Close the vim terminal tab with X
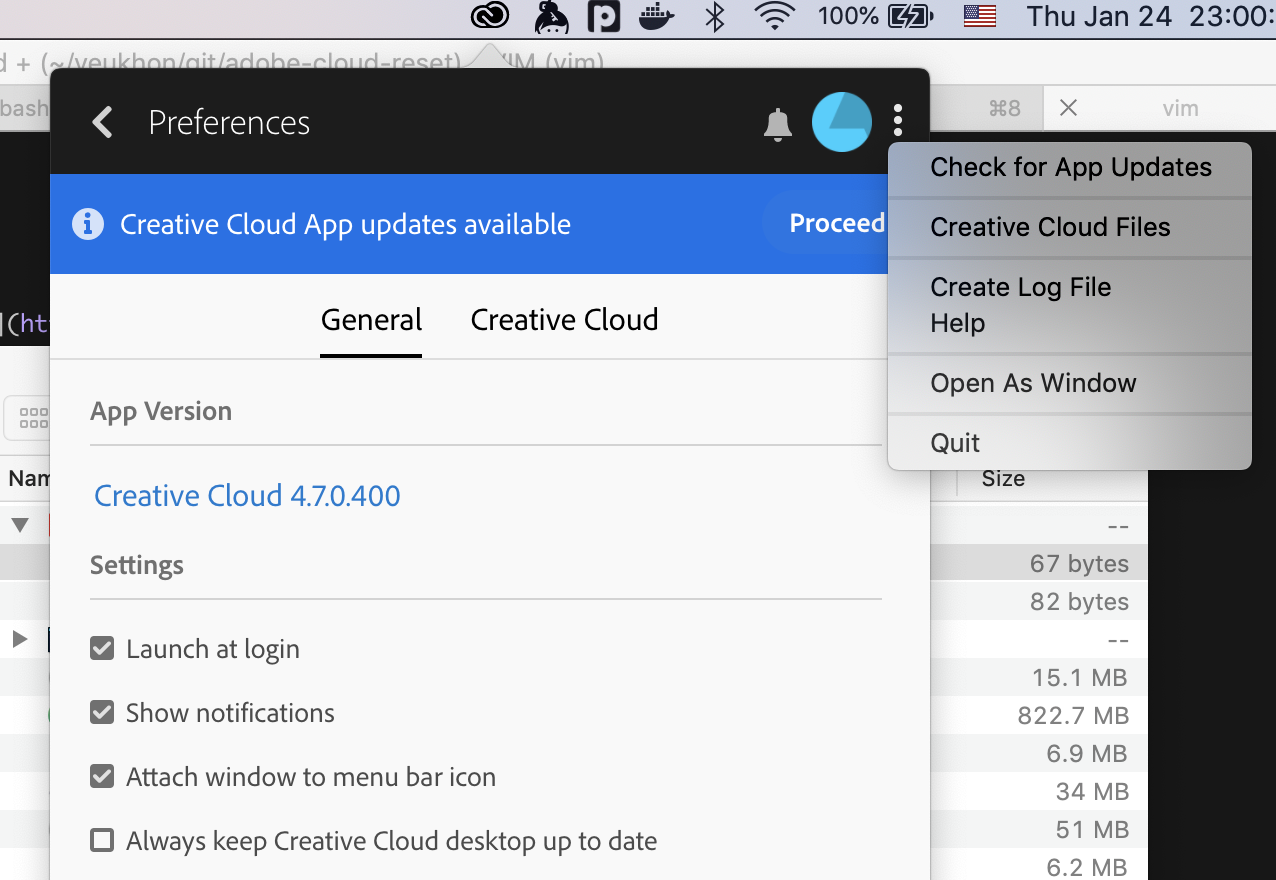Image resolution: width=1276 pixels, height=880 pixels. coord(1068,108)
